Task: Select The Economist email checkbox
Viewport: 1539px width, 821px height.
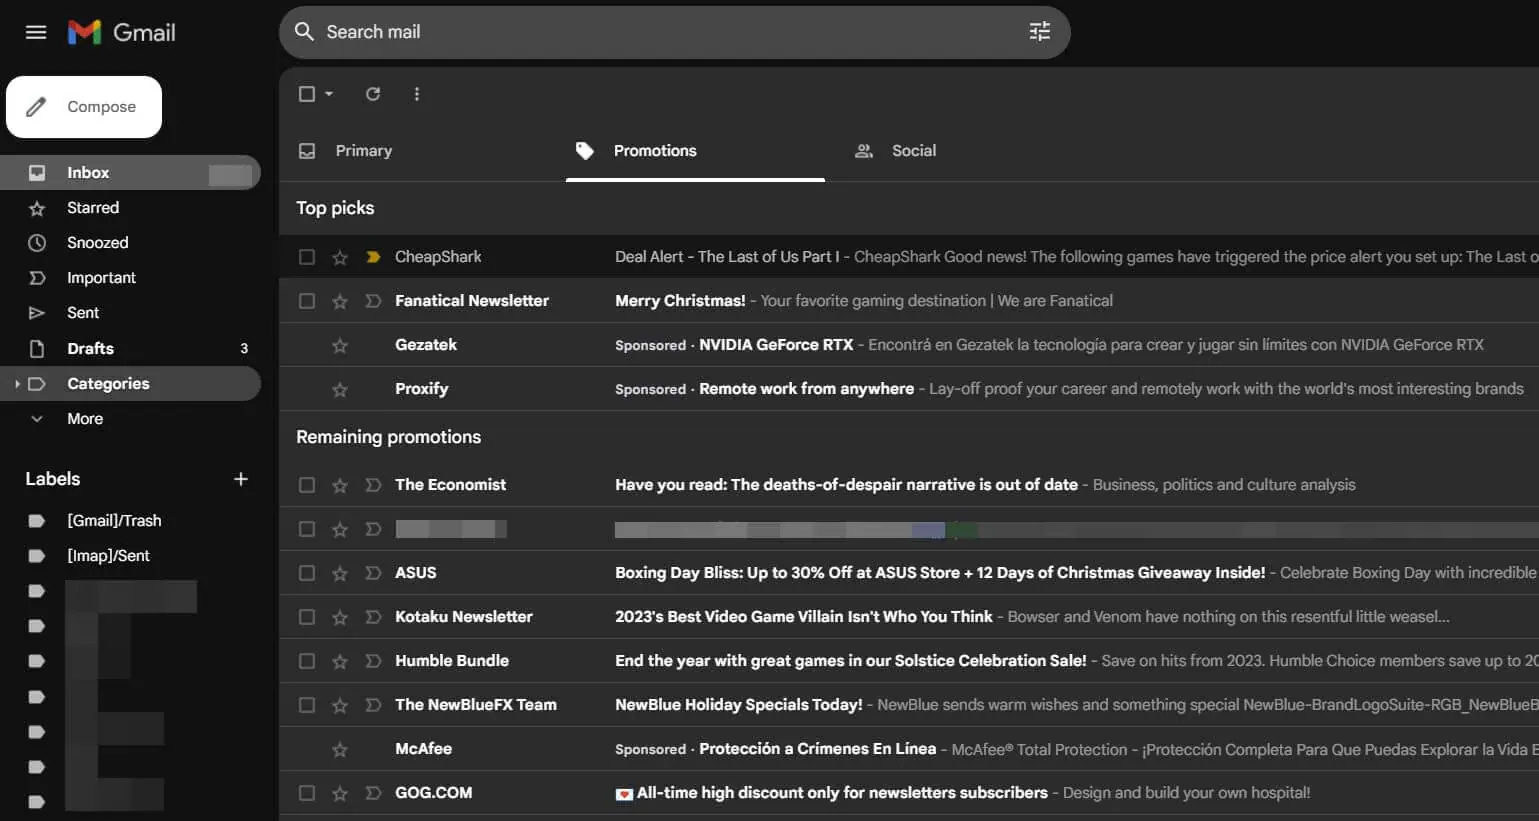Action: (307, 485)
